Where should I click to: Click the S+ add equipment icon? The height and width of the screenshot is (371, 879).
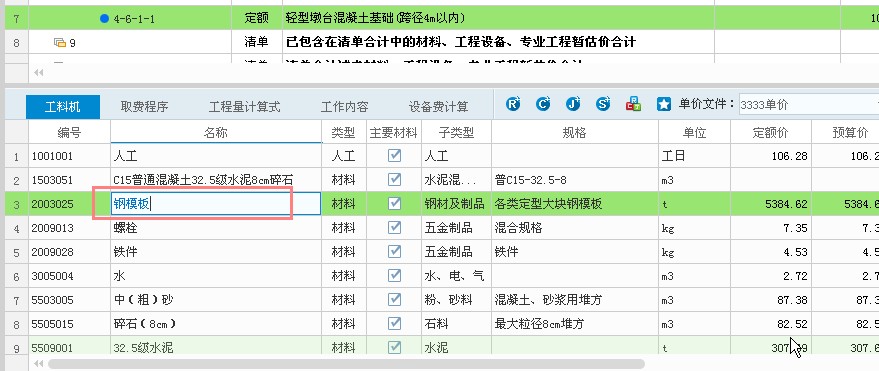pyautogui.click(x=603, y=104)
